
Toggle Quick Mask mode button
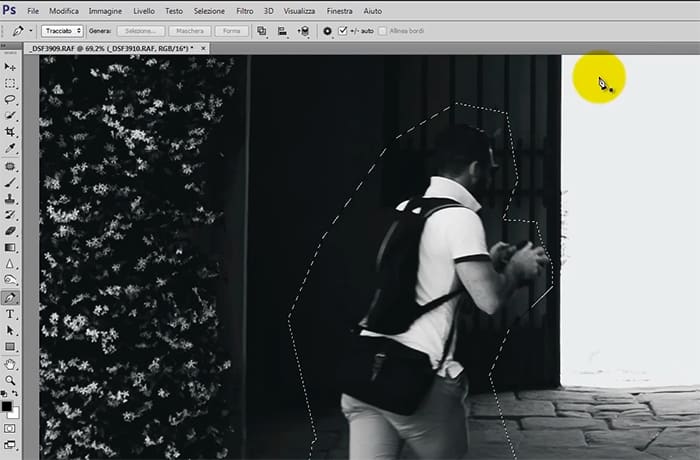[x=10, y=428]
